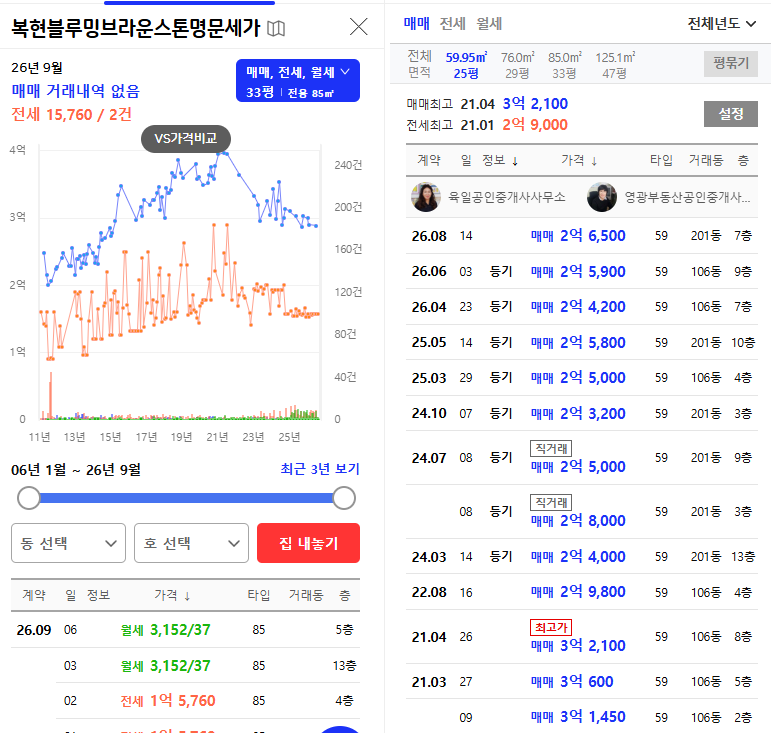Open the 동 선택 dropdown
Viewport: 771px width, 733px height.
tap(68, 543)
